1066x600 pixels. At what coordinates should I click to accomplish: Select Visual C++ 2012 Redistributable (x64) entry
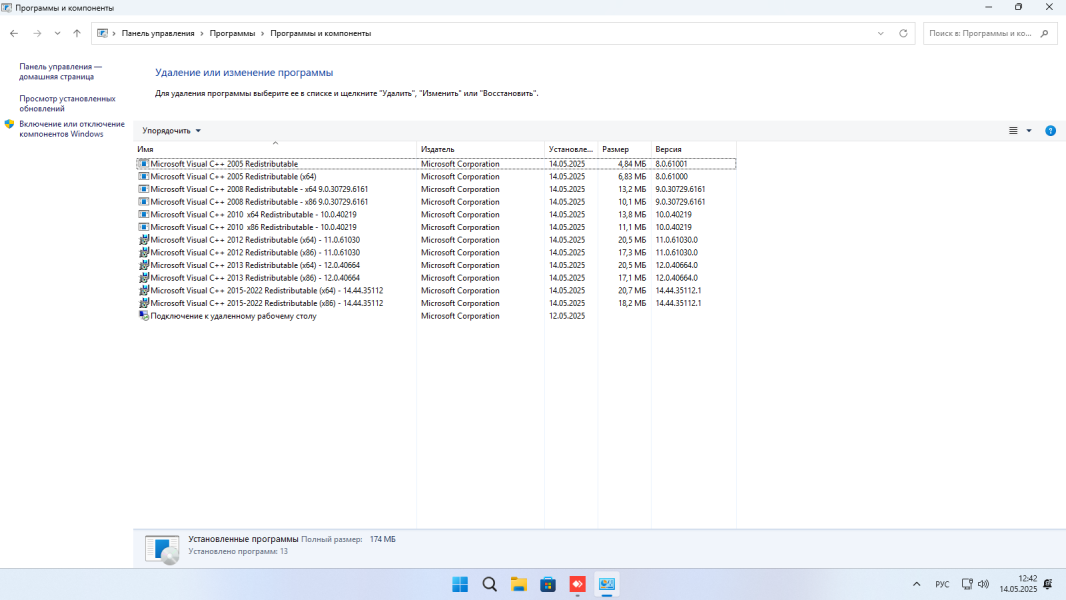click(436, 240)
